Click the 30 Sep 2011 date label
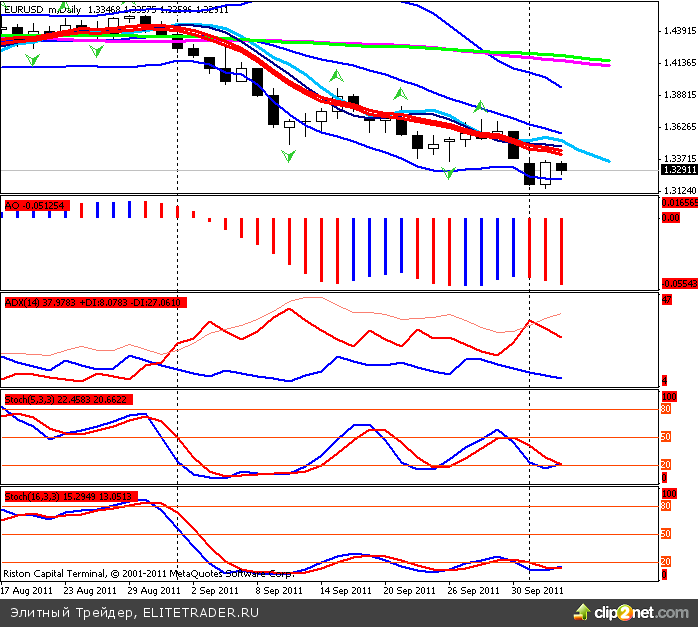The height and width of the screenshot is (627, 698). (x=538, y=591)
